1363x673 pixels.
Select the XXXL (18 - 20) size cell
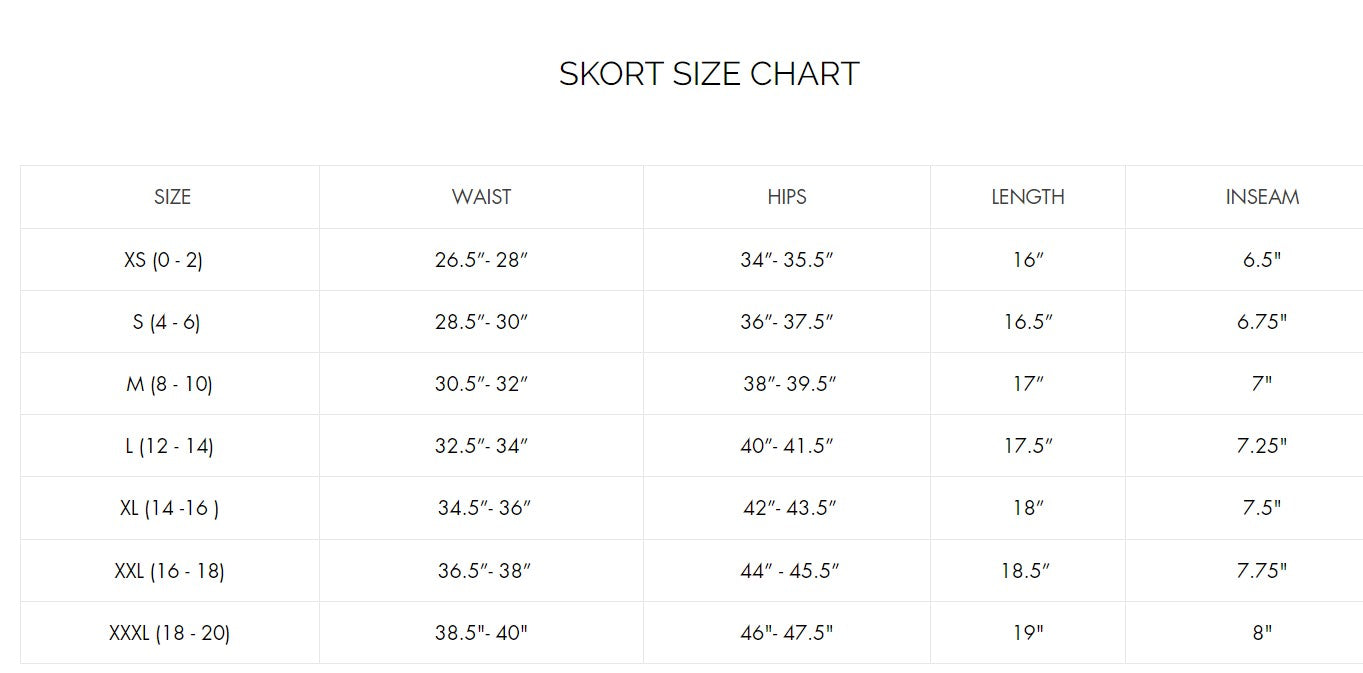pos(169,633)
